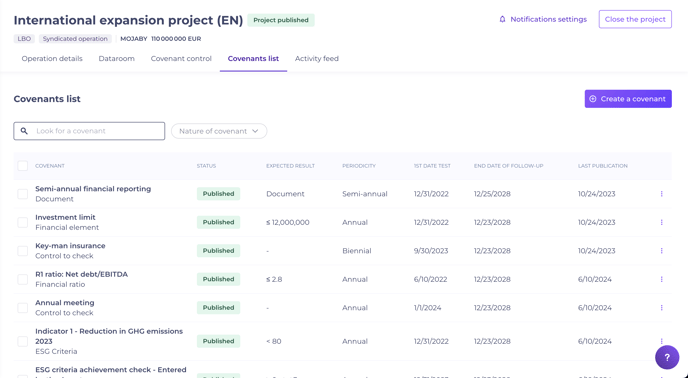Sort by Periodicity column header
This screenshot has height=378, width=688.
click(x=359, y=166)
